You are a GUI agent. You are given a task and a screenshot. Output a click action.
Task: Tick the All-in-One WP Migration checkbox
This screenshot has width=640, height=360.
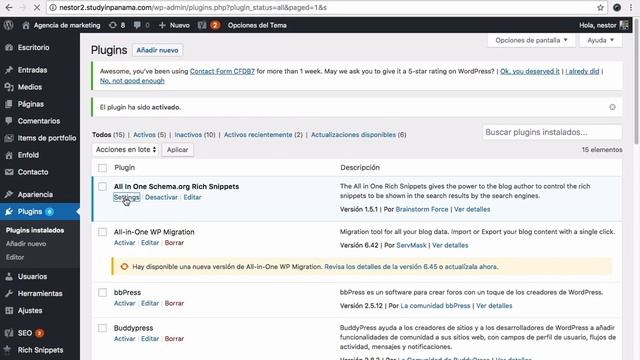pos(102,232)
